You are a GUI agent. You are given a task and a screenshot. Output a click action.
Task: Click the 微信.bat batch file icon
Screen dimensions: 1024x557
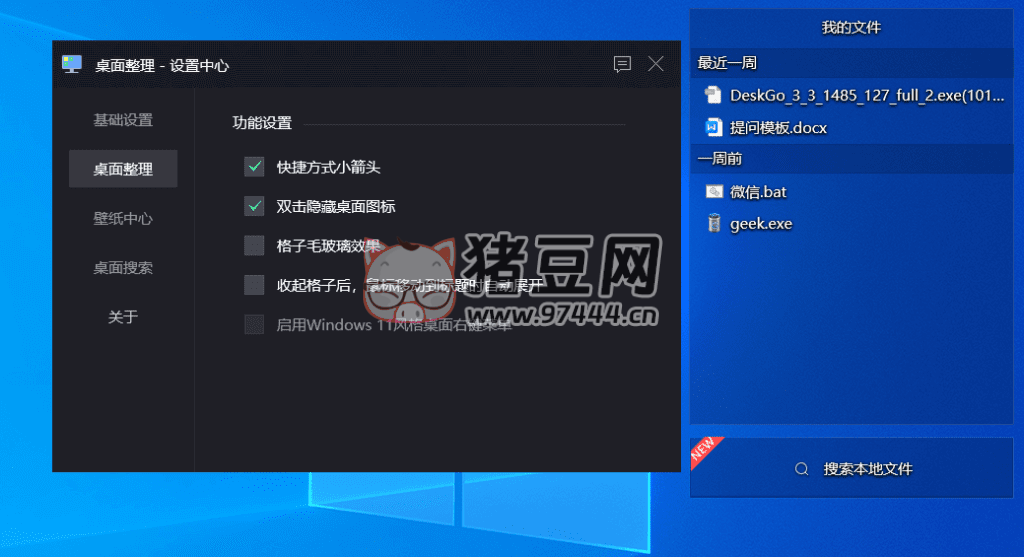click(x=713, y=191)
